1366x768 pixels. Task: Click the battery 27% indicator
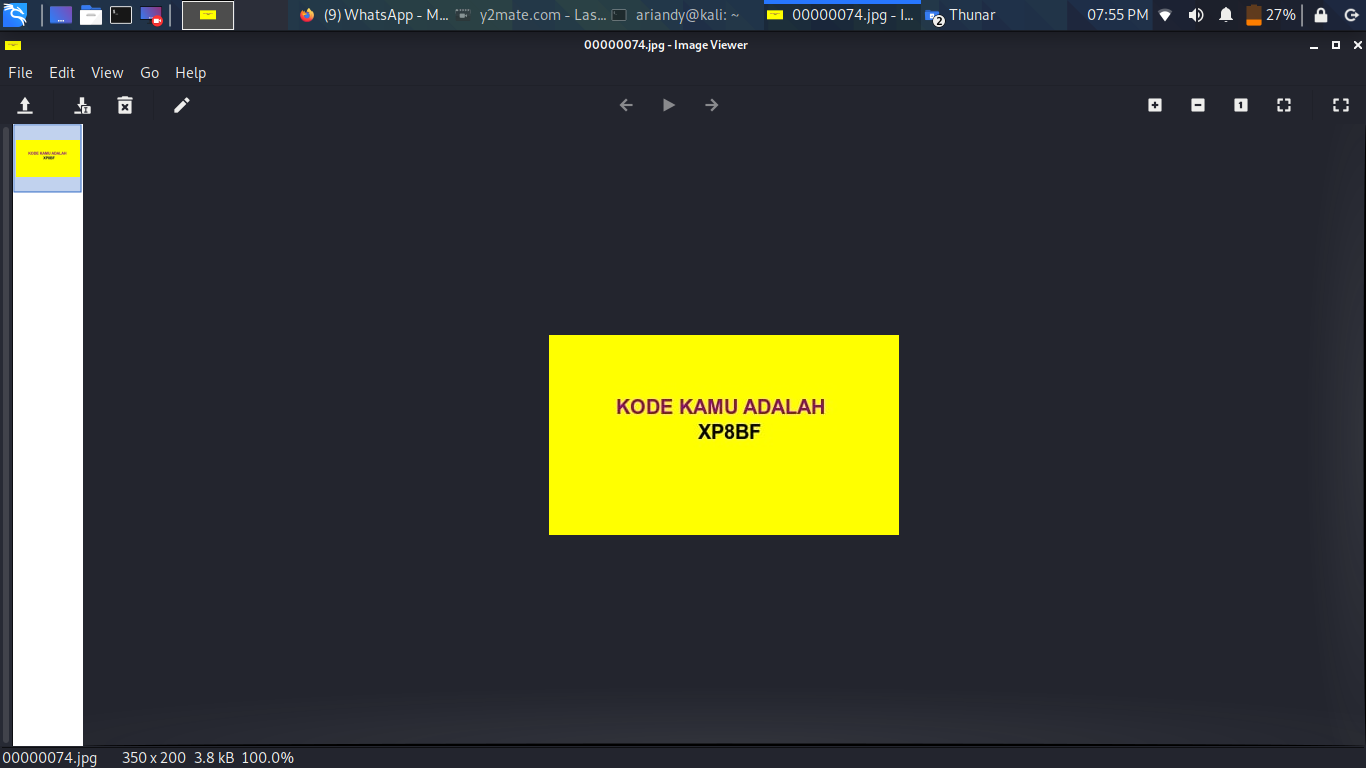[1270, 15]
